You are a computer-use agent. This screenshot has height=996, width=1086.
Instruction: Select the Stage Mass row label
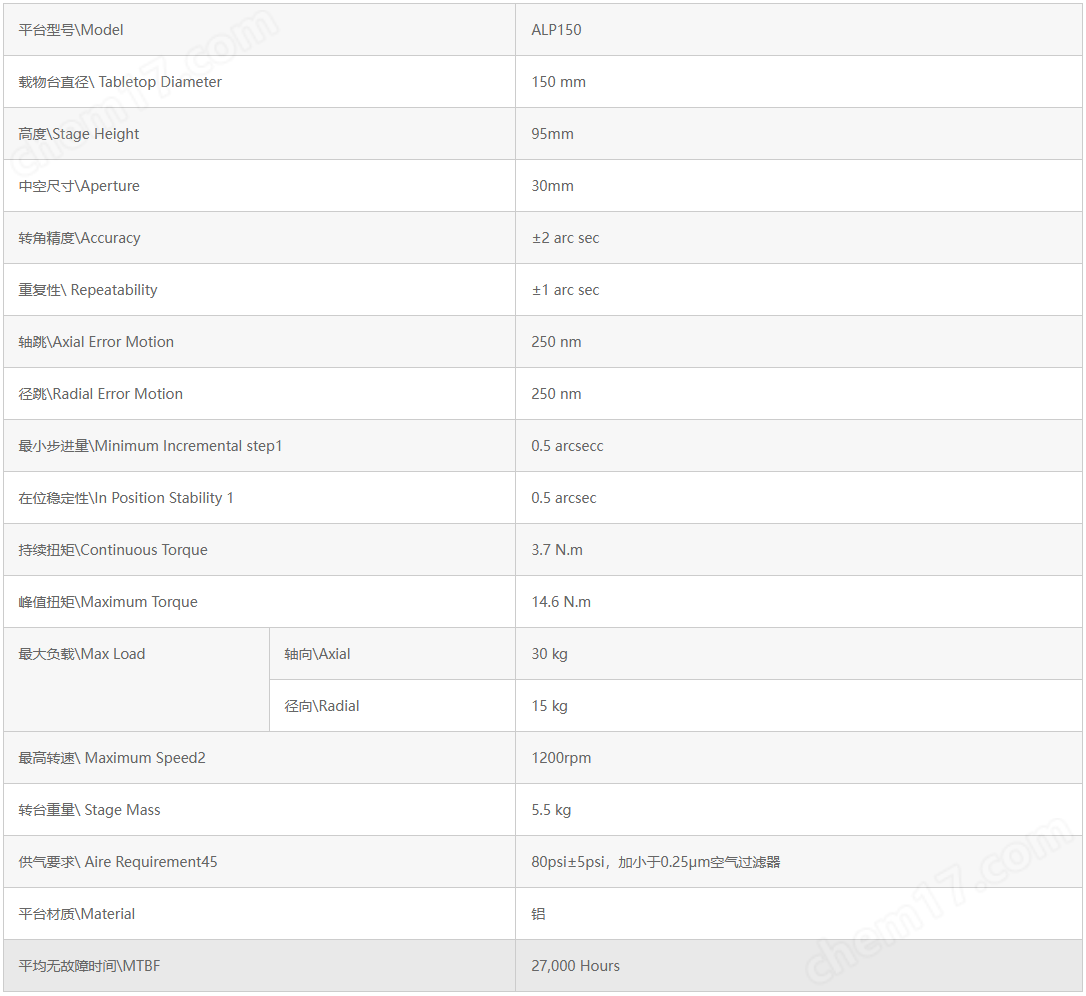tap(260, 810)
